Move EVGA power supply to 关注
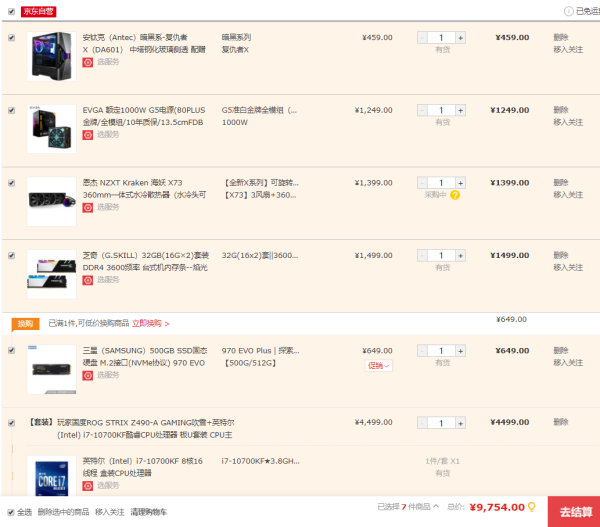Viewport: 600px width, 527px height. 568,122
